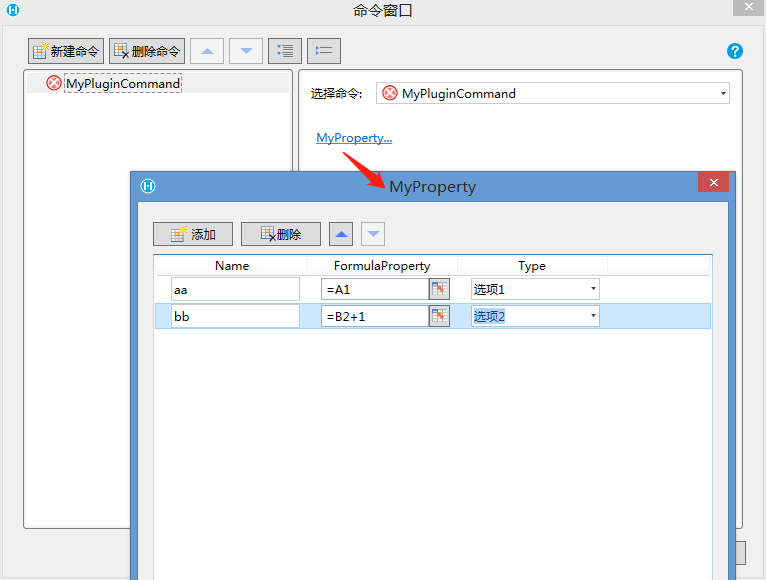This screenshot has width=766, height=580.
Task: Edit the formula field =B2+1
Action: pos(375,316)
